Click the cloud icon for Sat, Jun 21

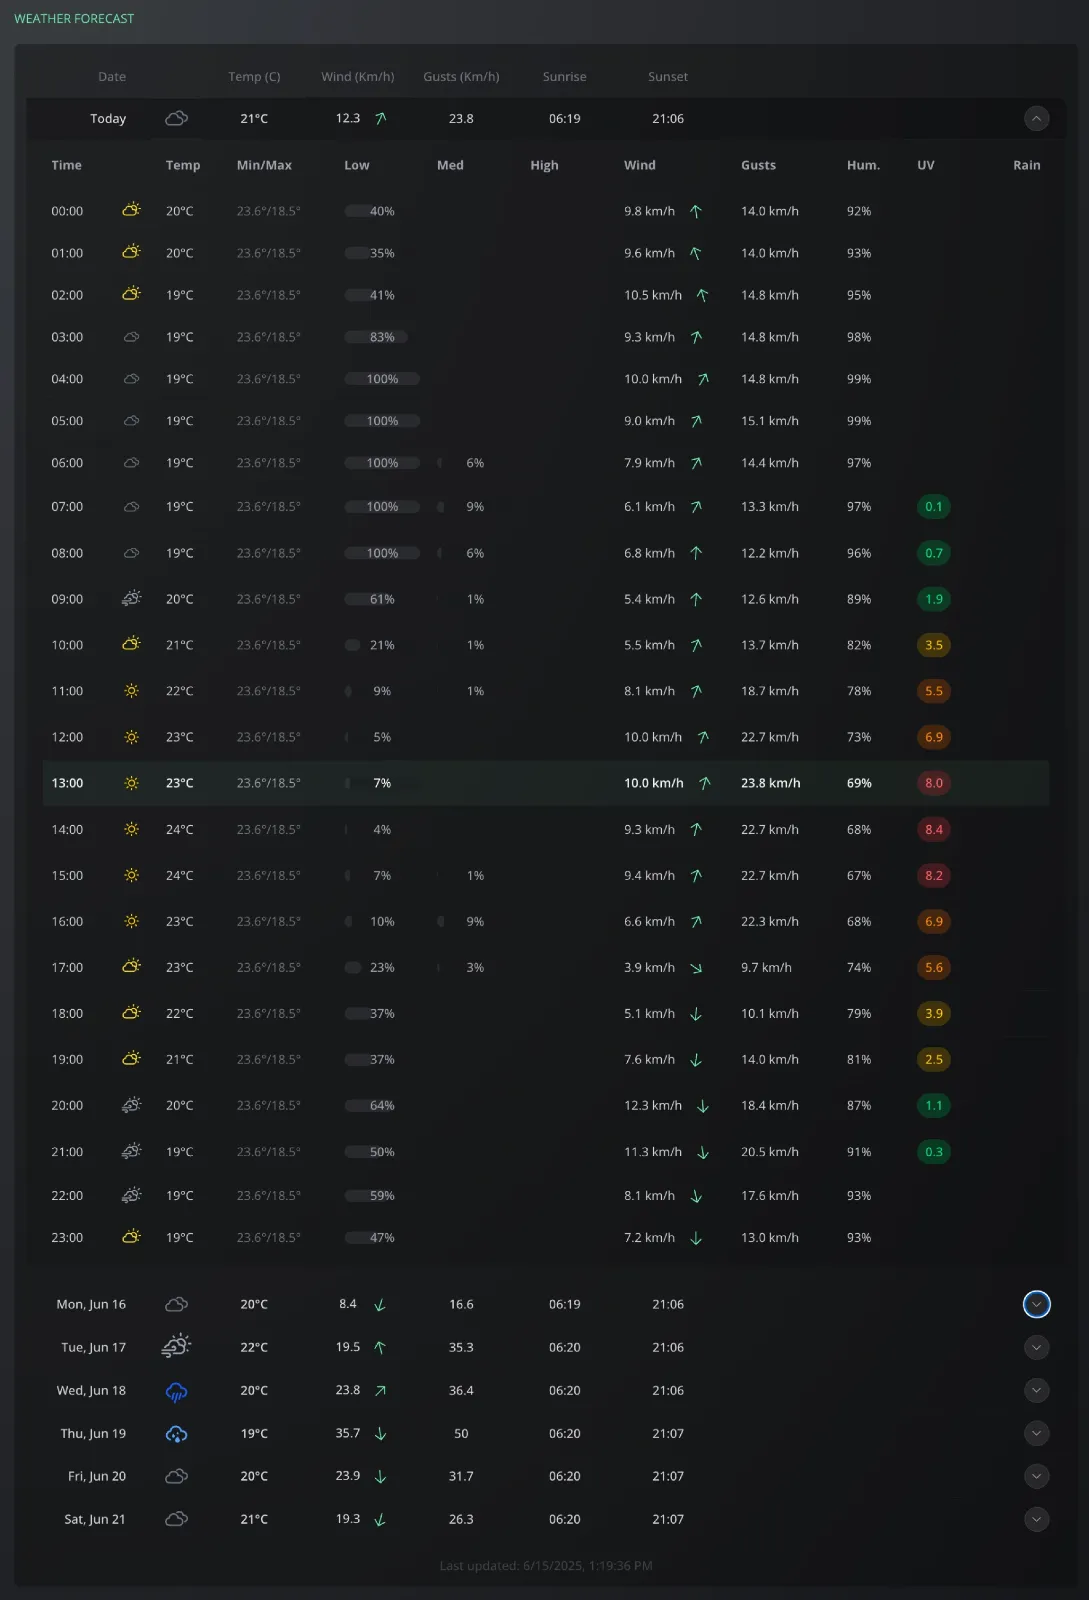point(177,1520)
